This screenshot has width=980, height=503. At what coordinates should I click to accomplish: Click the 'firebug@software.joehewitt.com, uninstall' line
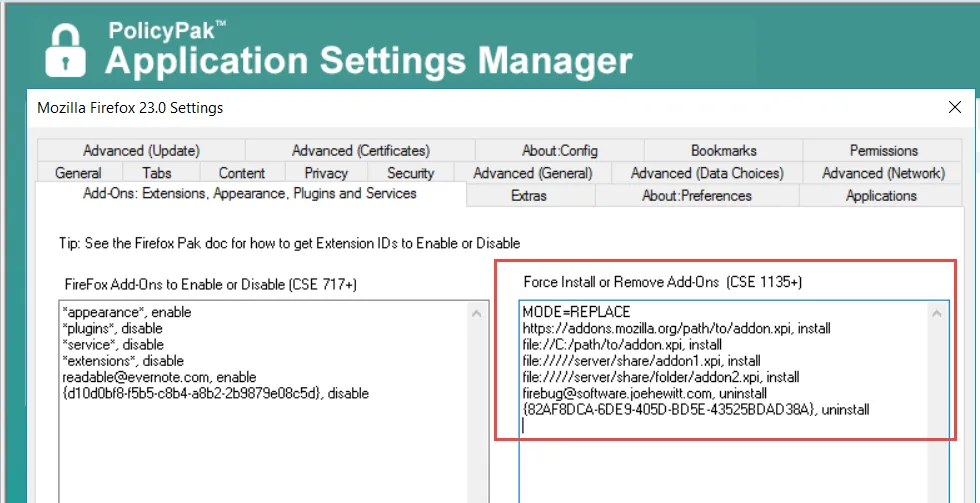click(x=645, y=394)
